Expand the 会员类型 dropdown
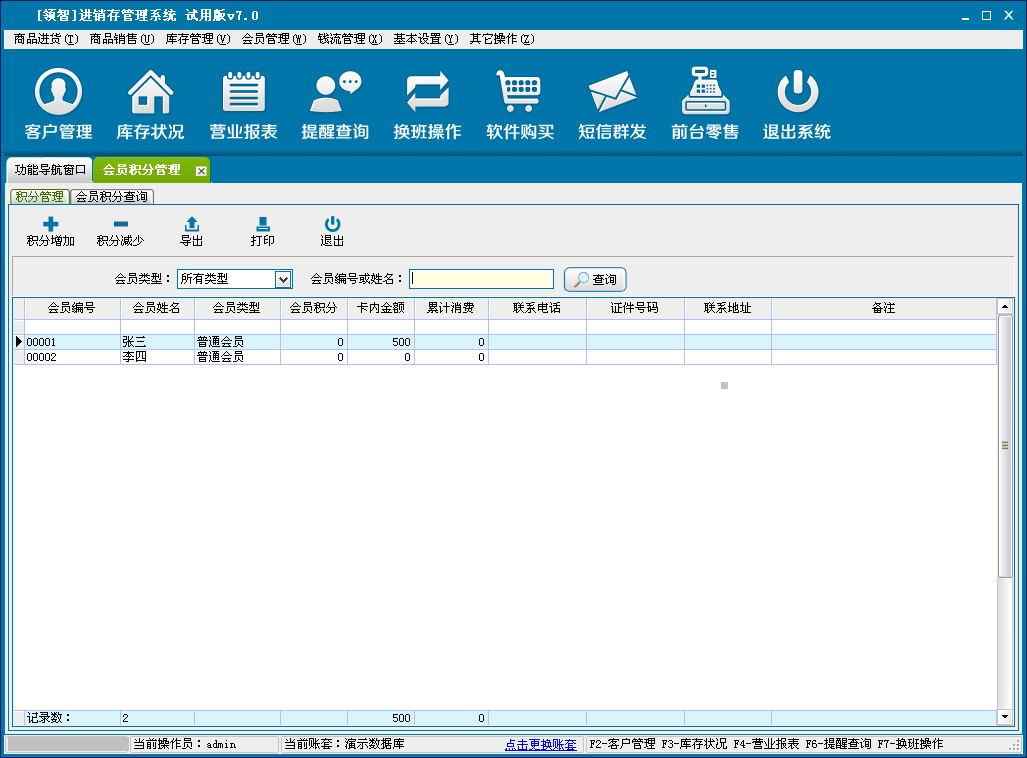The width and height of the screenshot is (1027, 758). (283, 279)
